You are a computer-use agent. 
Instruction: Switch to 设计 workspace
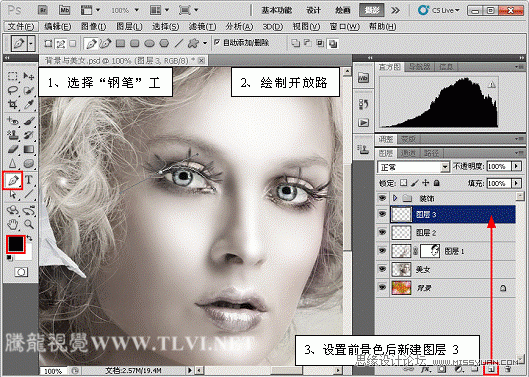[313, 10]
